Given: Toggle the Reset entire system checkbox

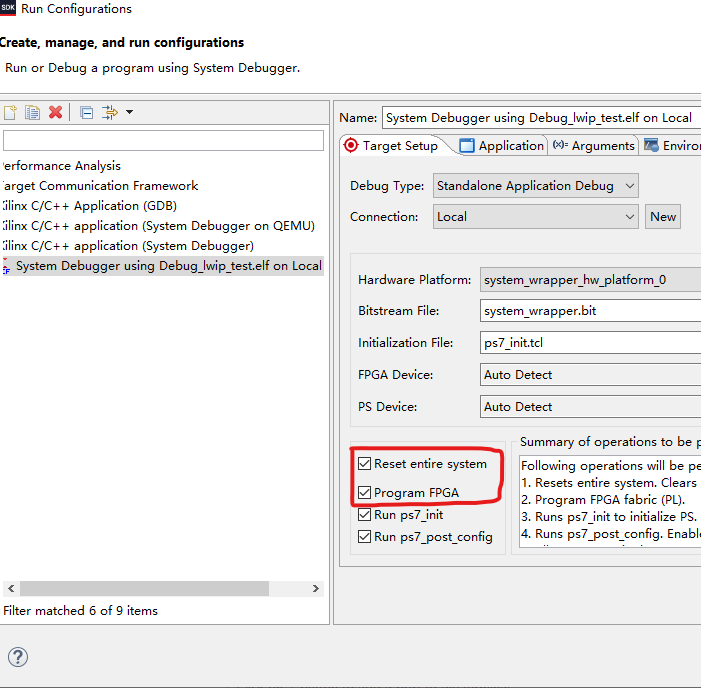Looking at the screenshot, I should tap(365, 464).
